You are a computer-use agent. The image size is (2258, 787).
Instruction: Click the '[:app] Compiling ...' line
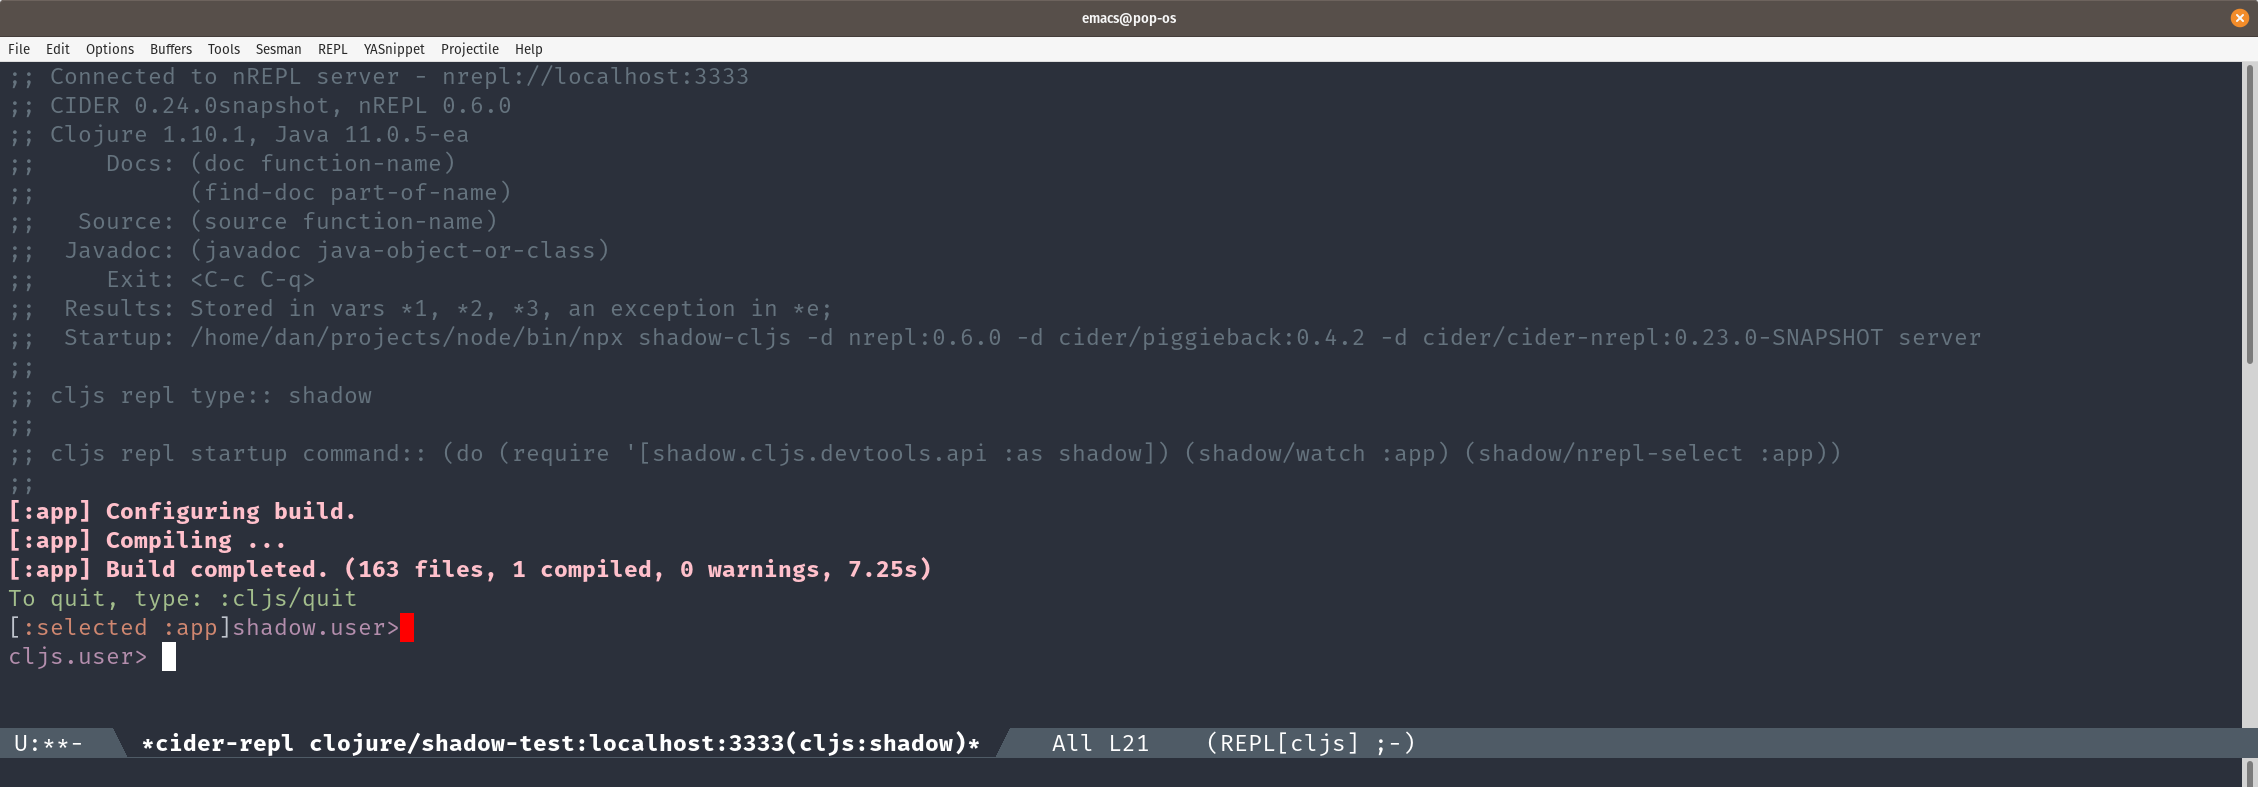click(147, 541)
